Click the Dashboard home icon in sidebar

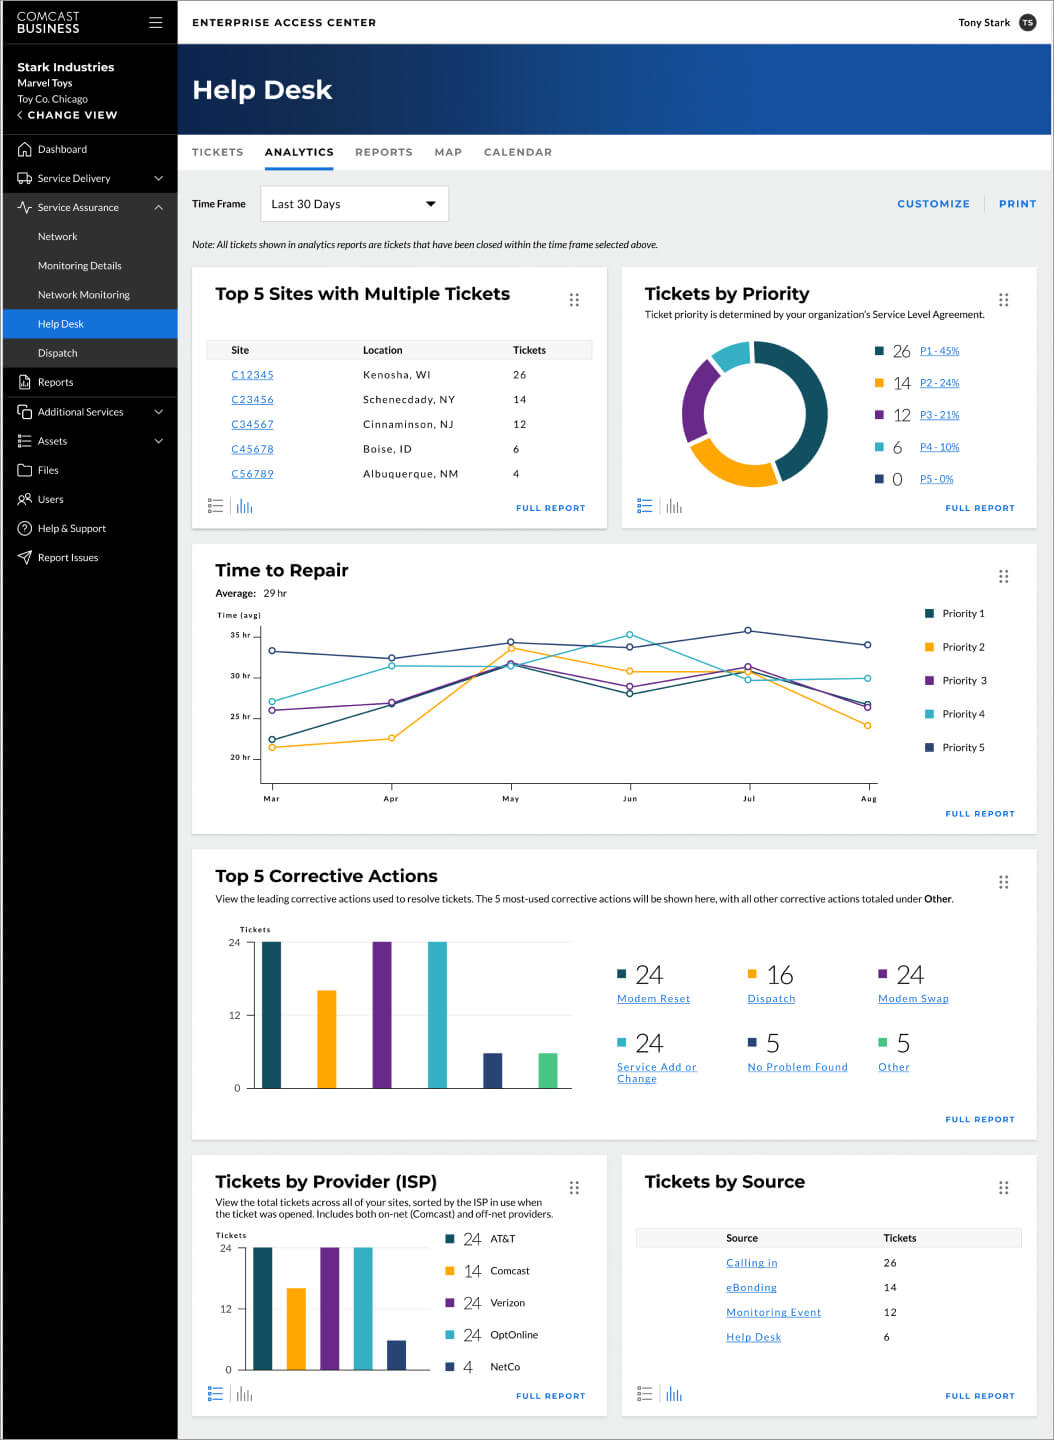pos(25,149)
